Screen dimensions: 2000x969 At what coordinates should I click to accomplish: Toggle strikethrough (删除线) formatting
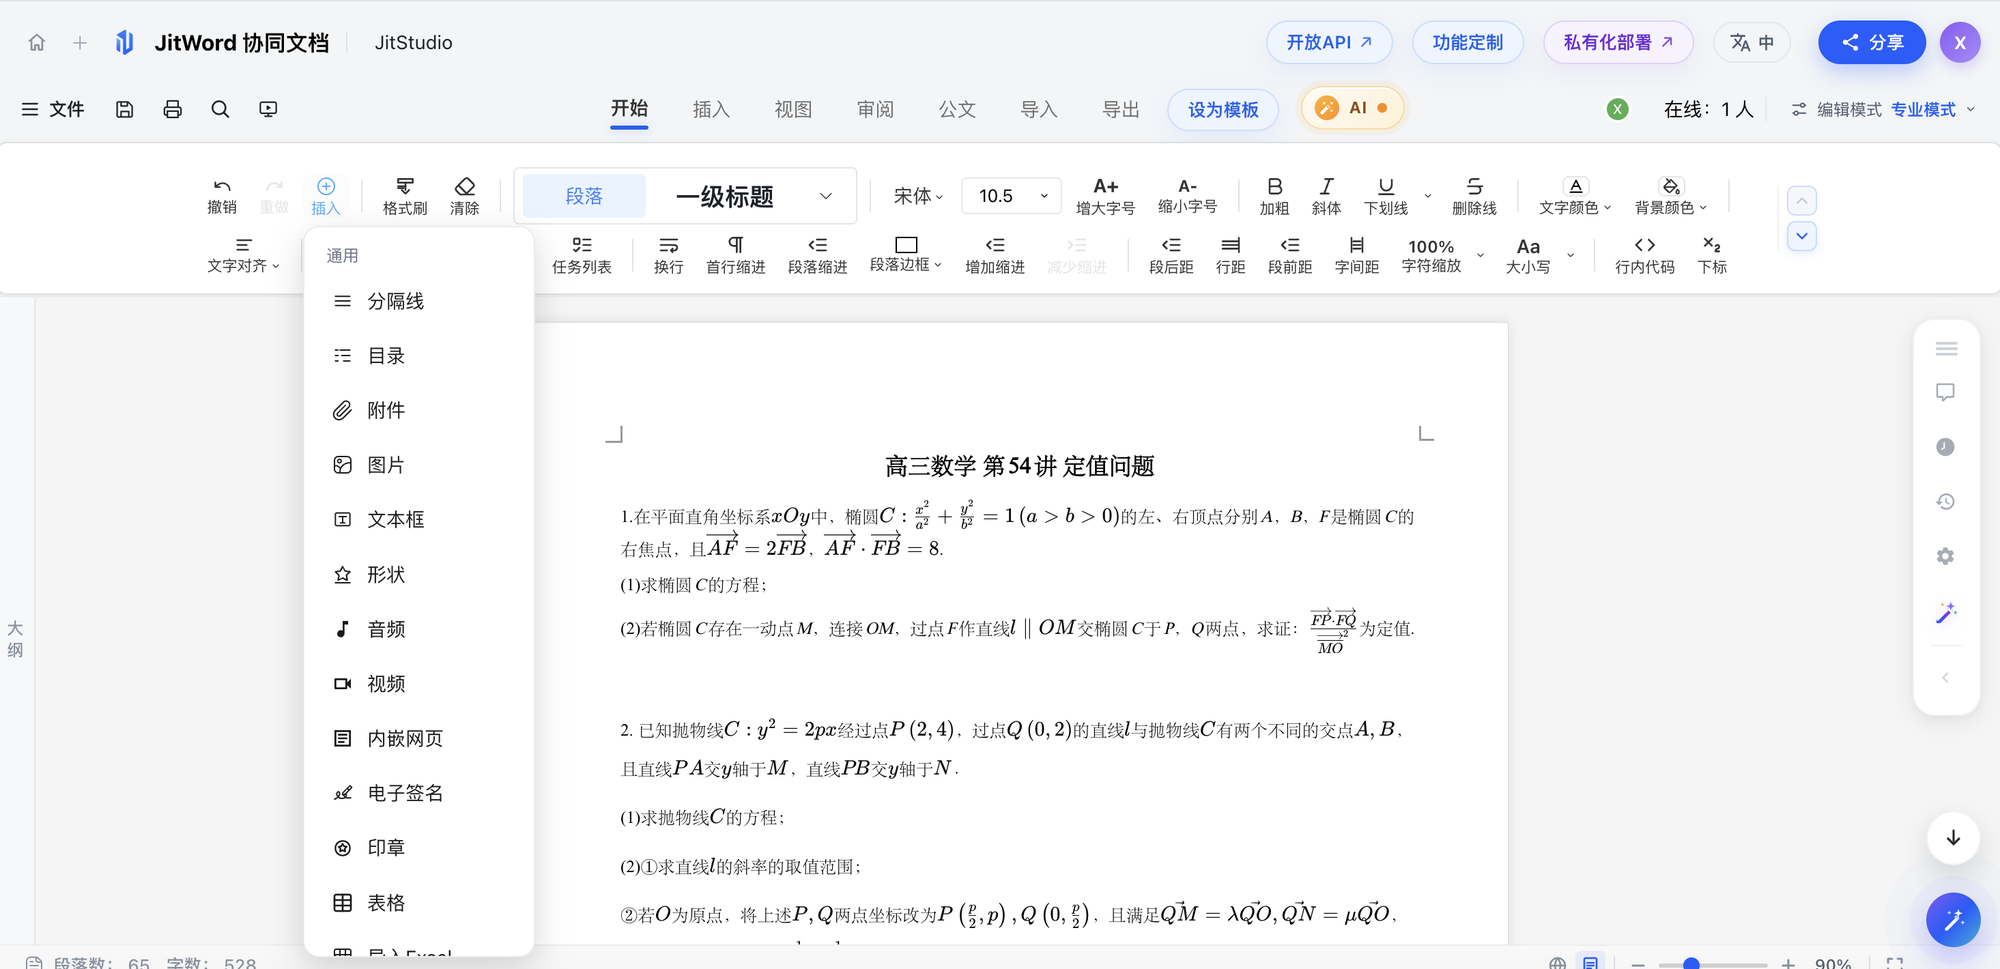[x=1474, y=196]
